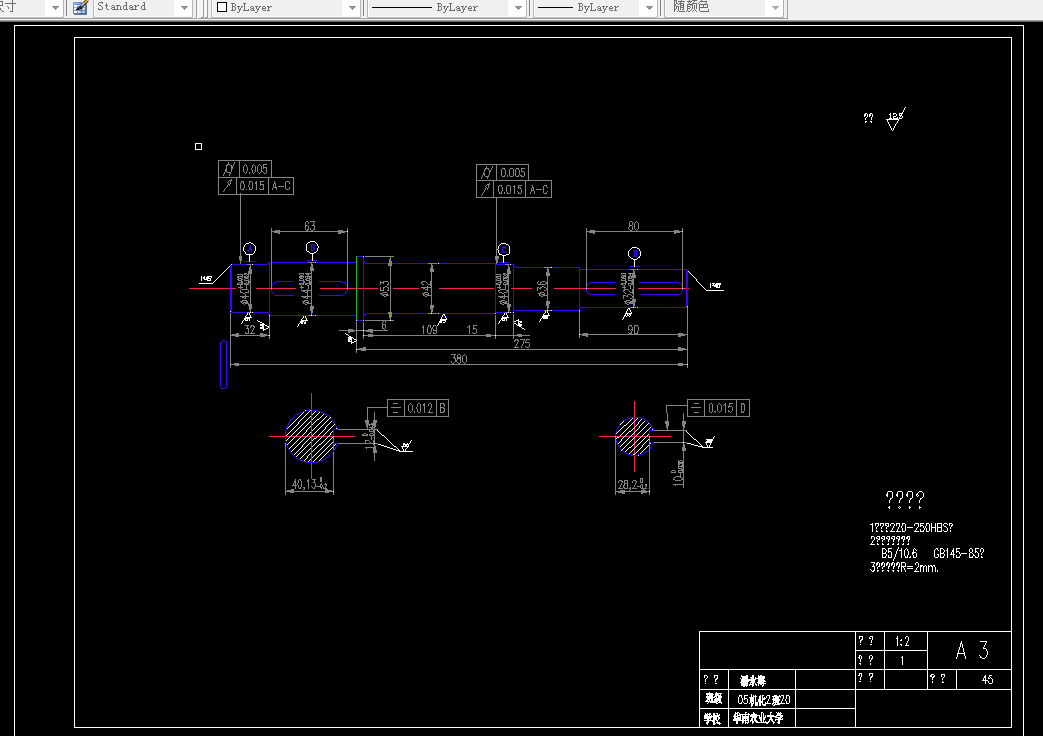The image size is (1043, 736).
Task: Select the 32 dimension below the shaft
Action: [x=249, y=329]
